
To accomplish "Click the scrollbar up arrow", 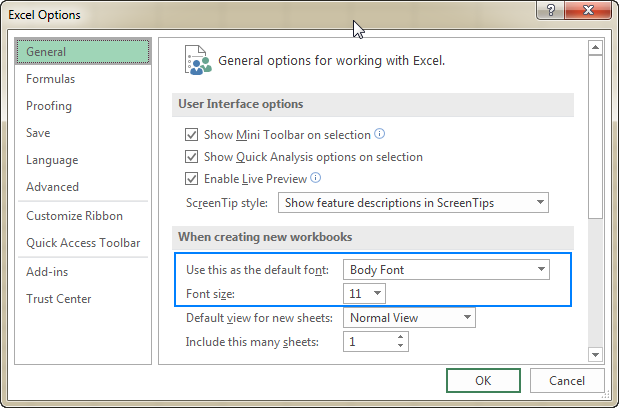I will [x=595, y=48].
